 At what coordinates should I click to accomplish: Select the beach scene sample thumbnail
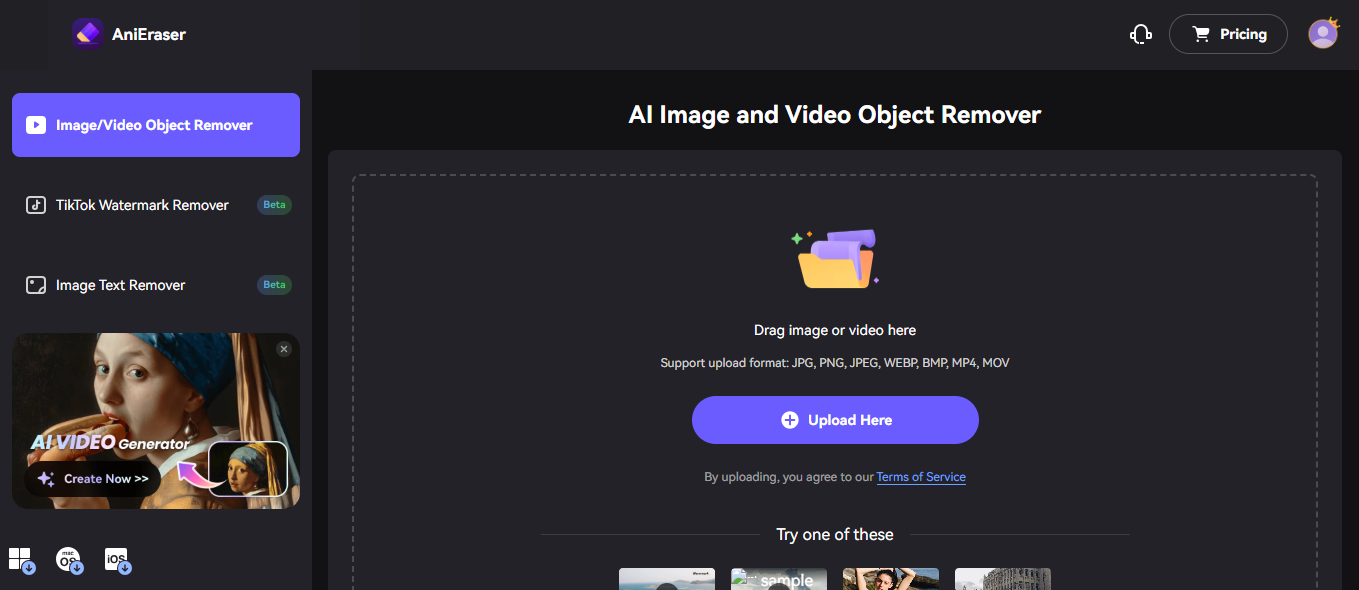666,580
